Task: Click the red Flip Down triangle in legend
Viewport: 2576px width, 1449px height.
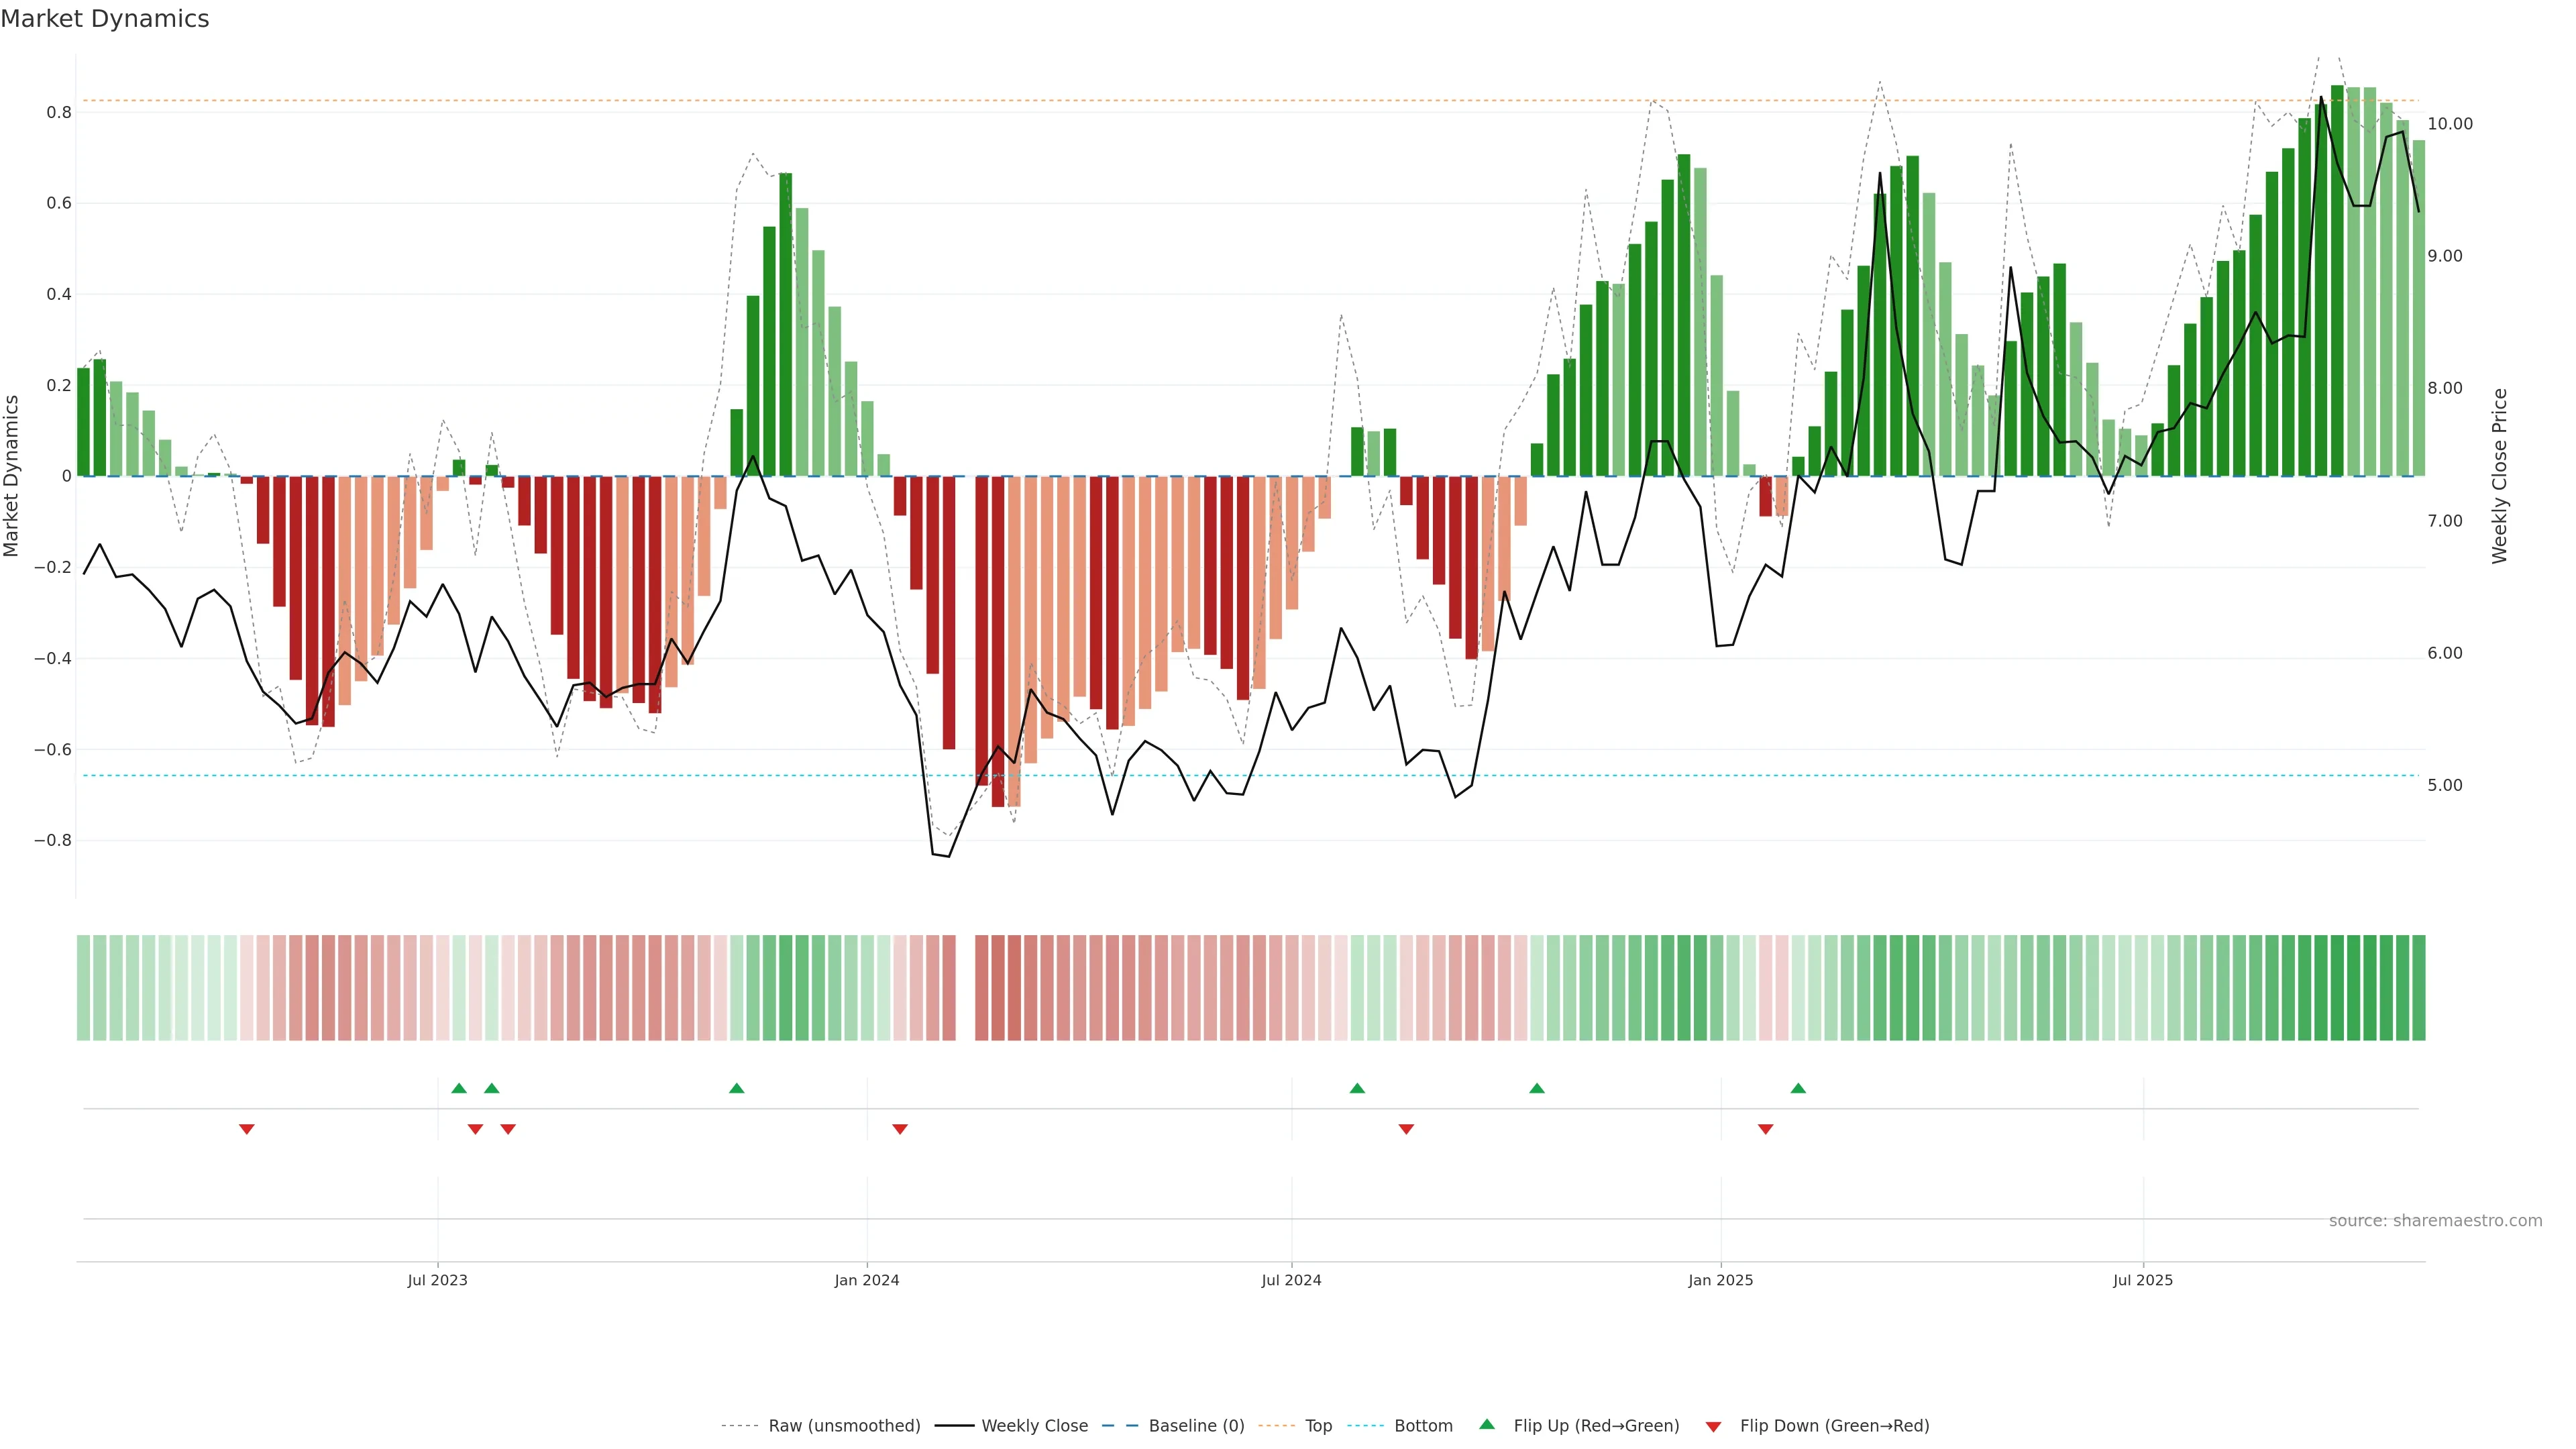Action: pos(1713,1426)
